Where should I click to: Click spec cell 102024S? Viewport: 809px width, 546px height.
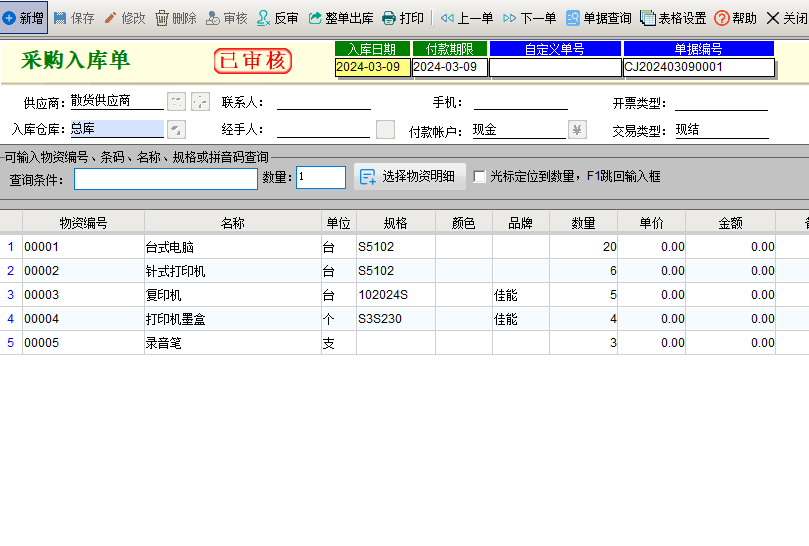pyautogui.click(x=396, y=295)
